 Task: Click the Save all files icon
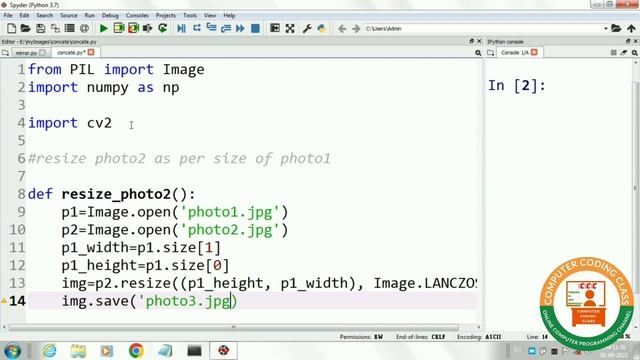pos(55,28)
